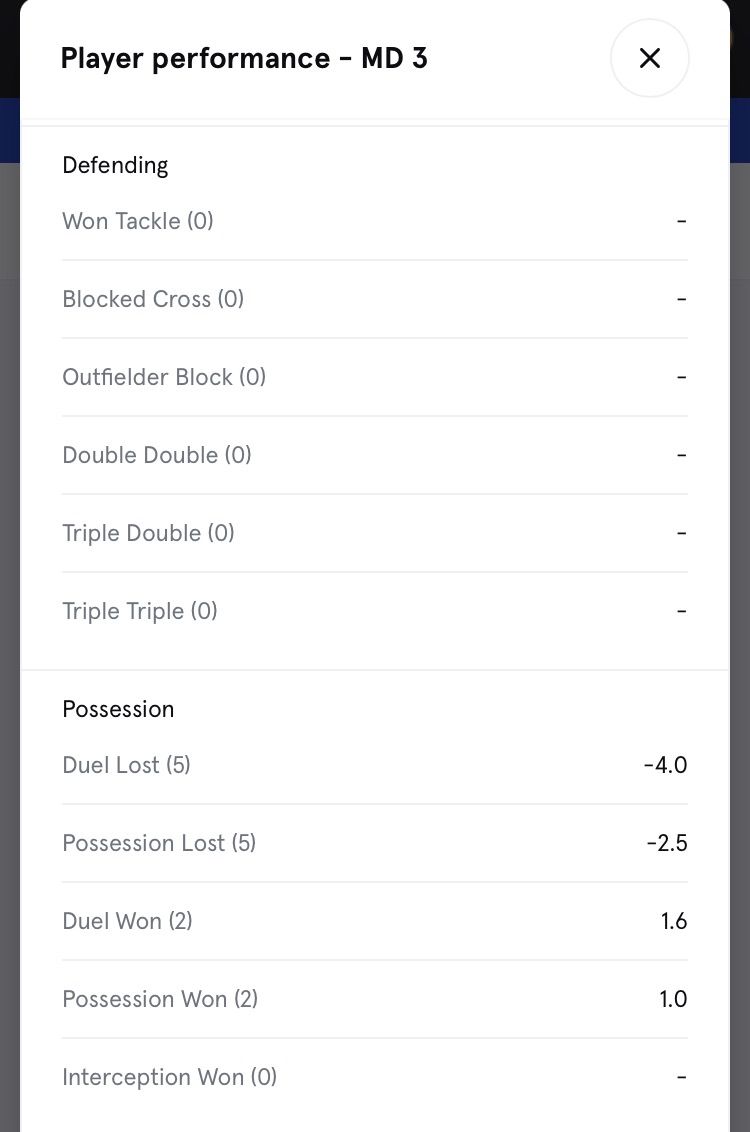This screenshot has height=1132, width=750.
Task: Click the 1.6 Duel Won score
Action: click(674, 921)
